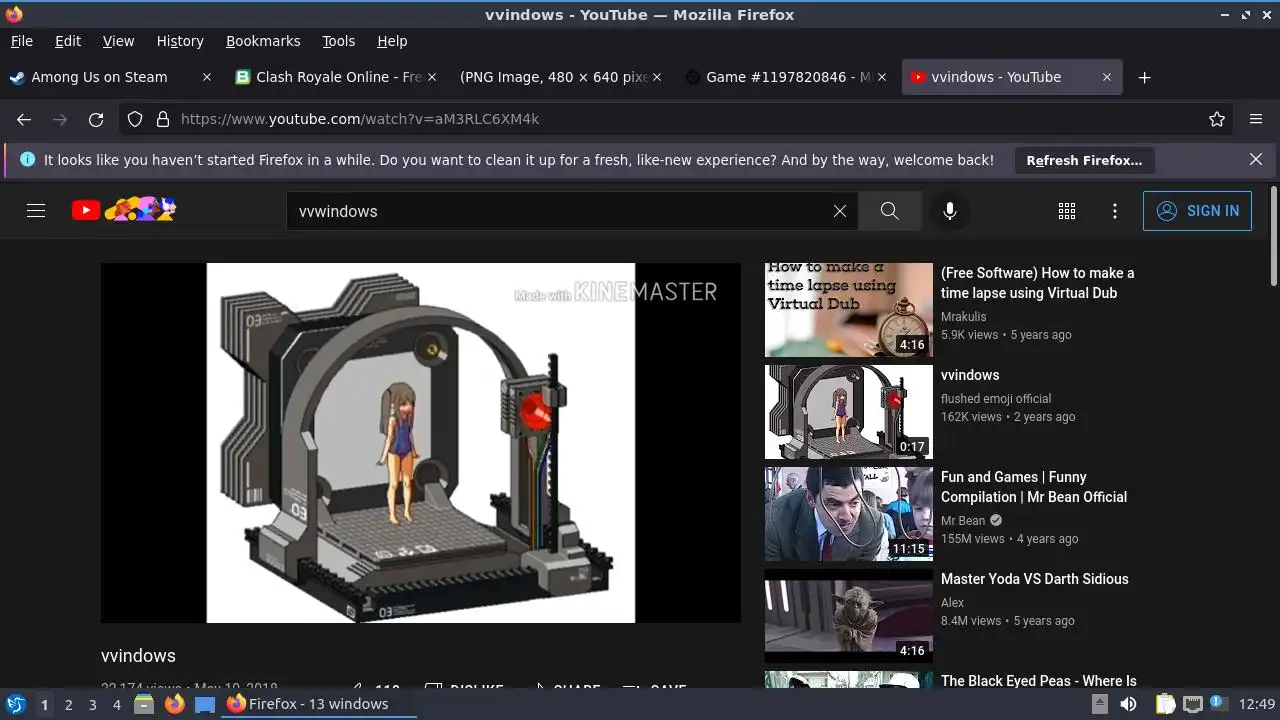Open '(Free Software) How to make a time lapse' title
1280x720 pixels.
coord(1038,283)
